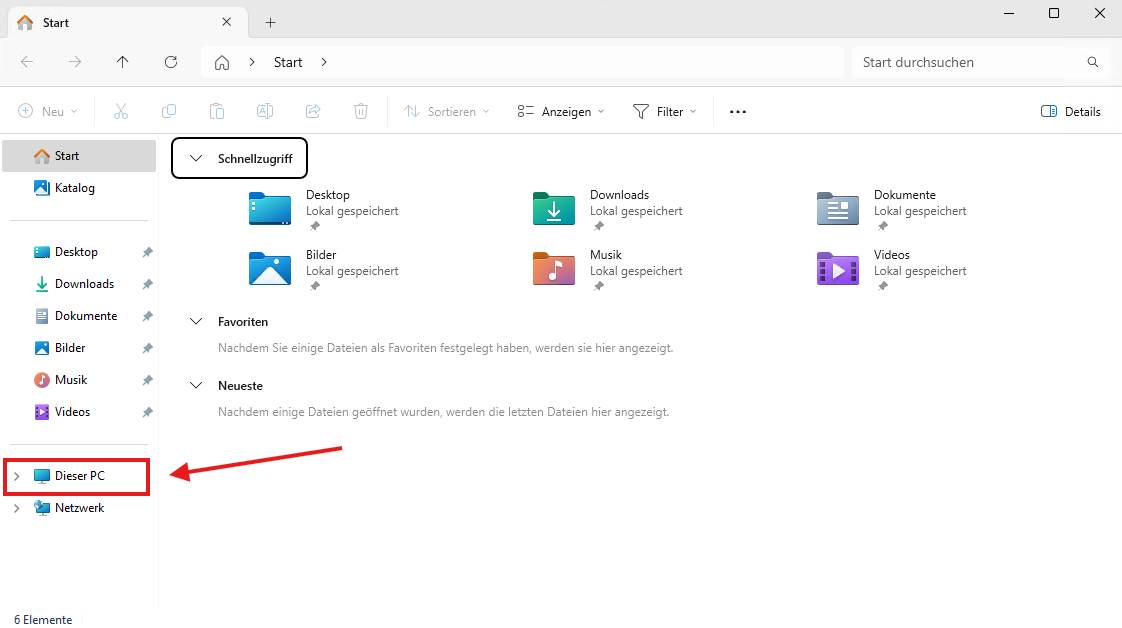1122x628 pixels.
Task: Open the Filter dropdown menu
Action: (x=665, y=111)
